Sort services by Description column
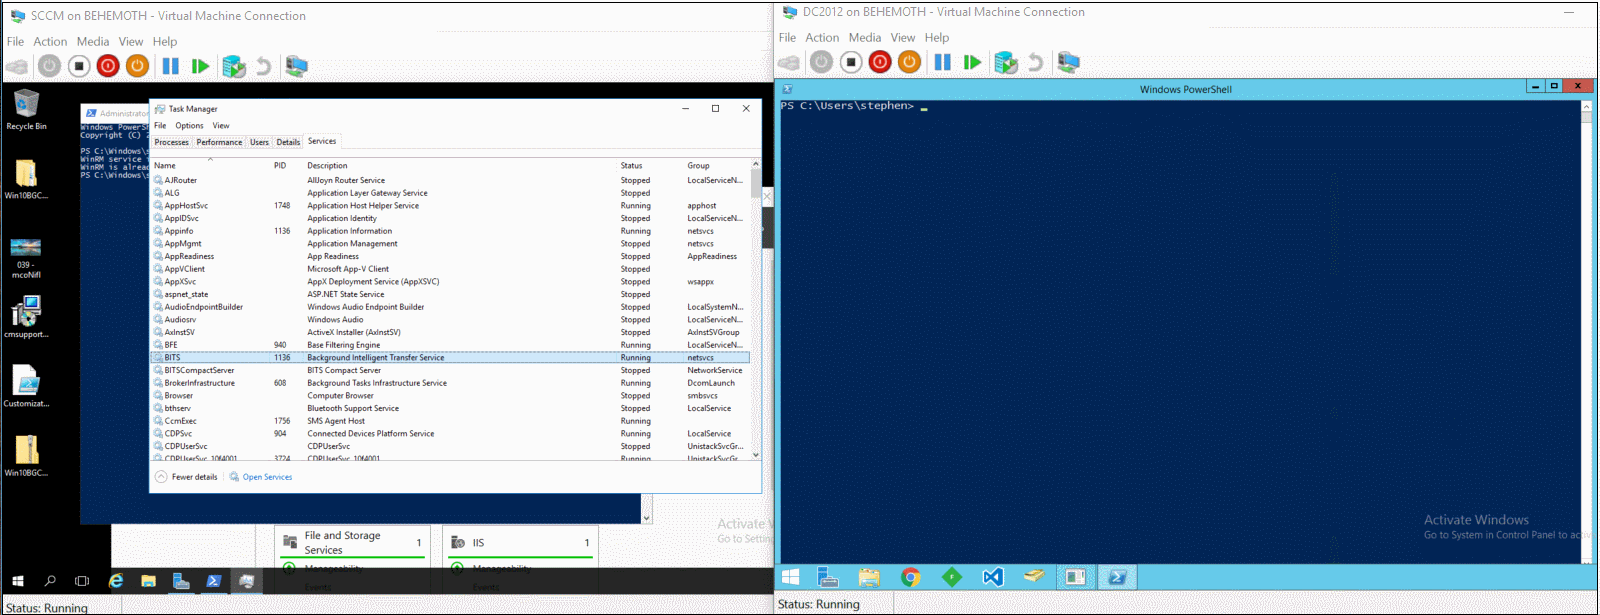 click(327, 166)
